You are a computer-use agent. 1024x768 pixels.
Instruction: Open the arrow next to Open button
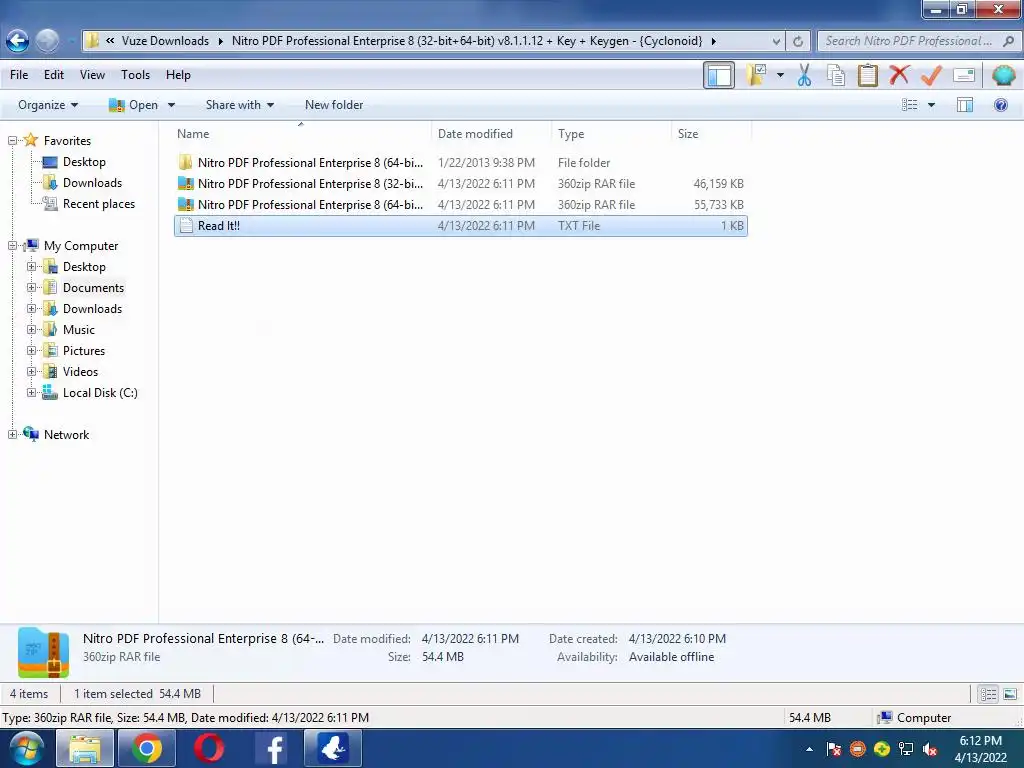(171, 105)
